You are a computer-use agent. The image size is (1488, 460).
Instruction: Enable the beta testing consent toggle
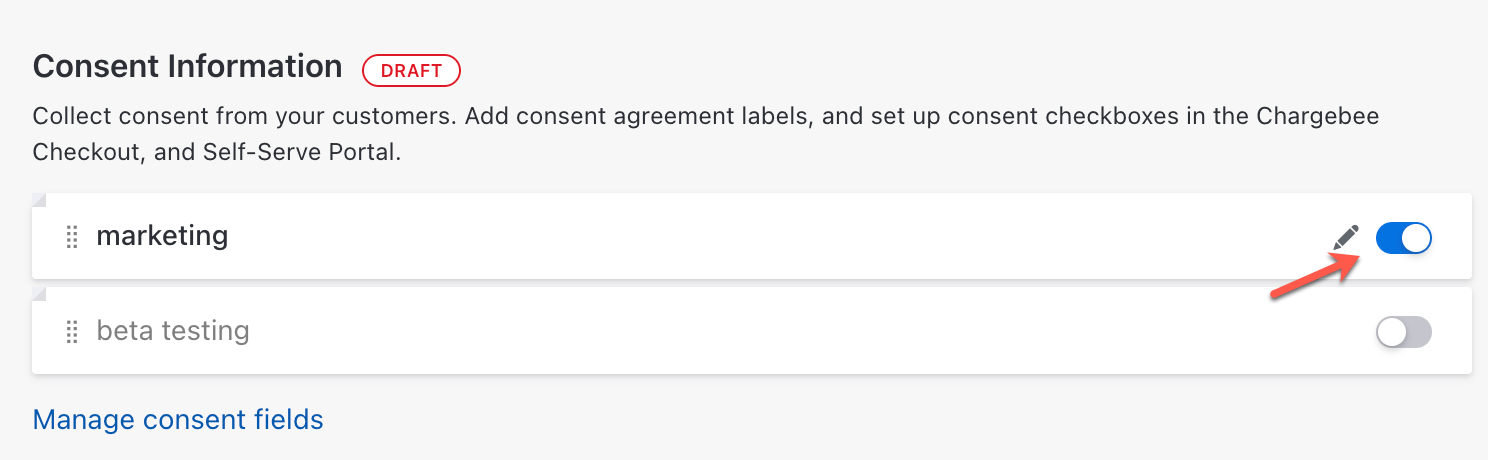[1403, 332]
